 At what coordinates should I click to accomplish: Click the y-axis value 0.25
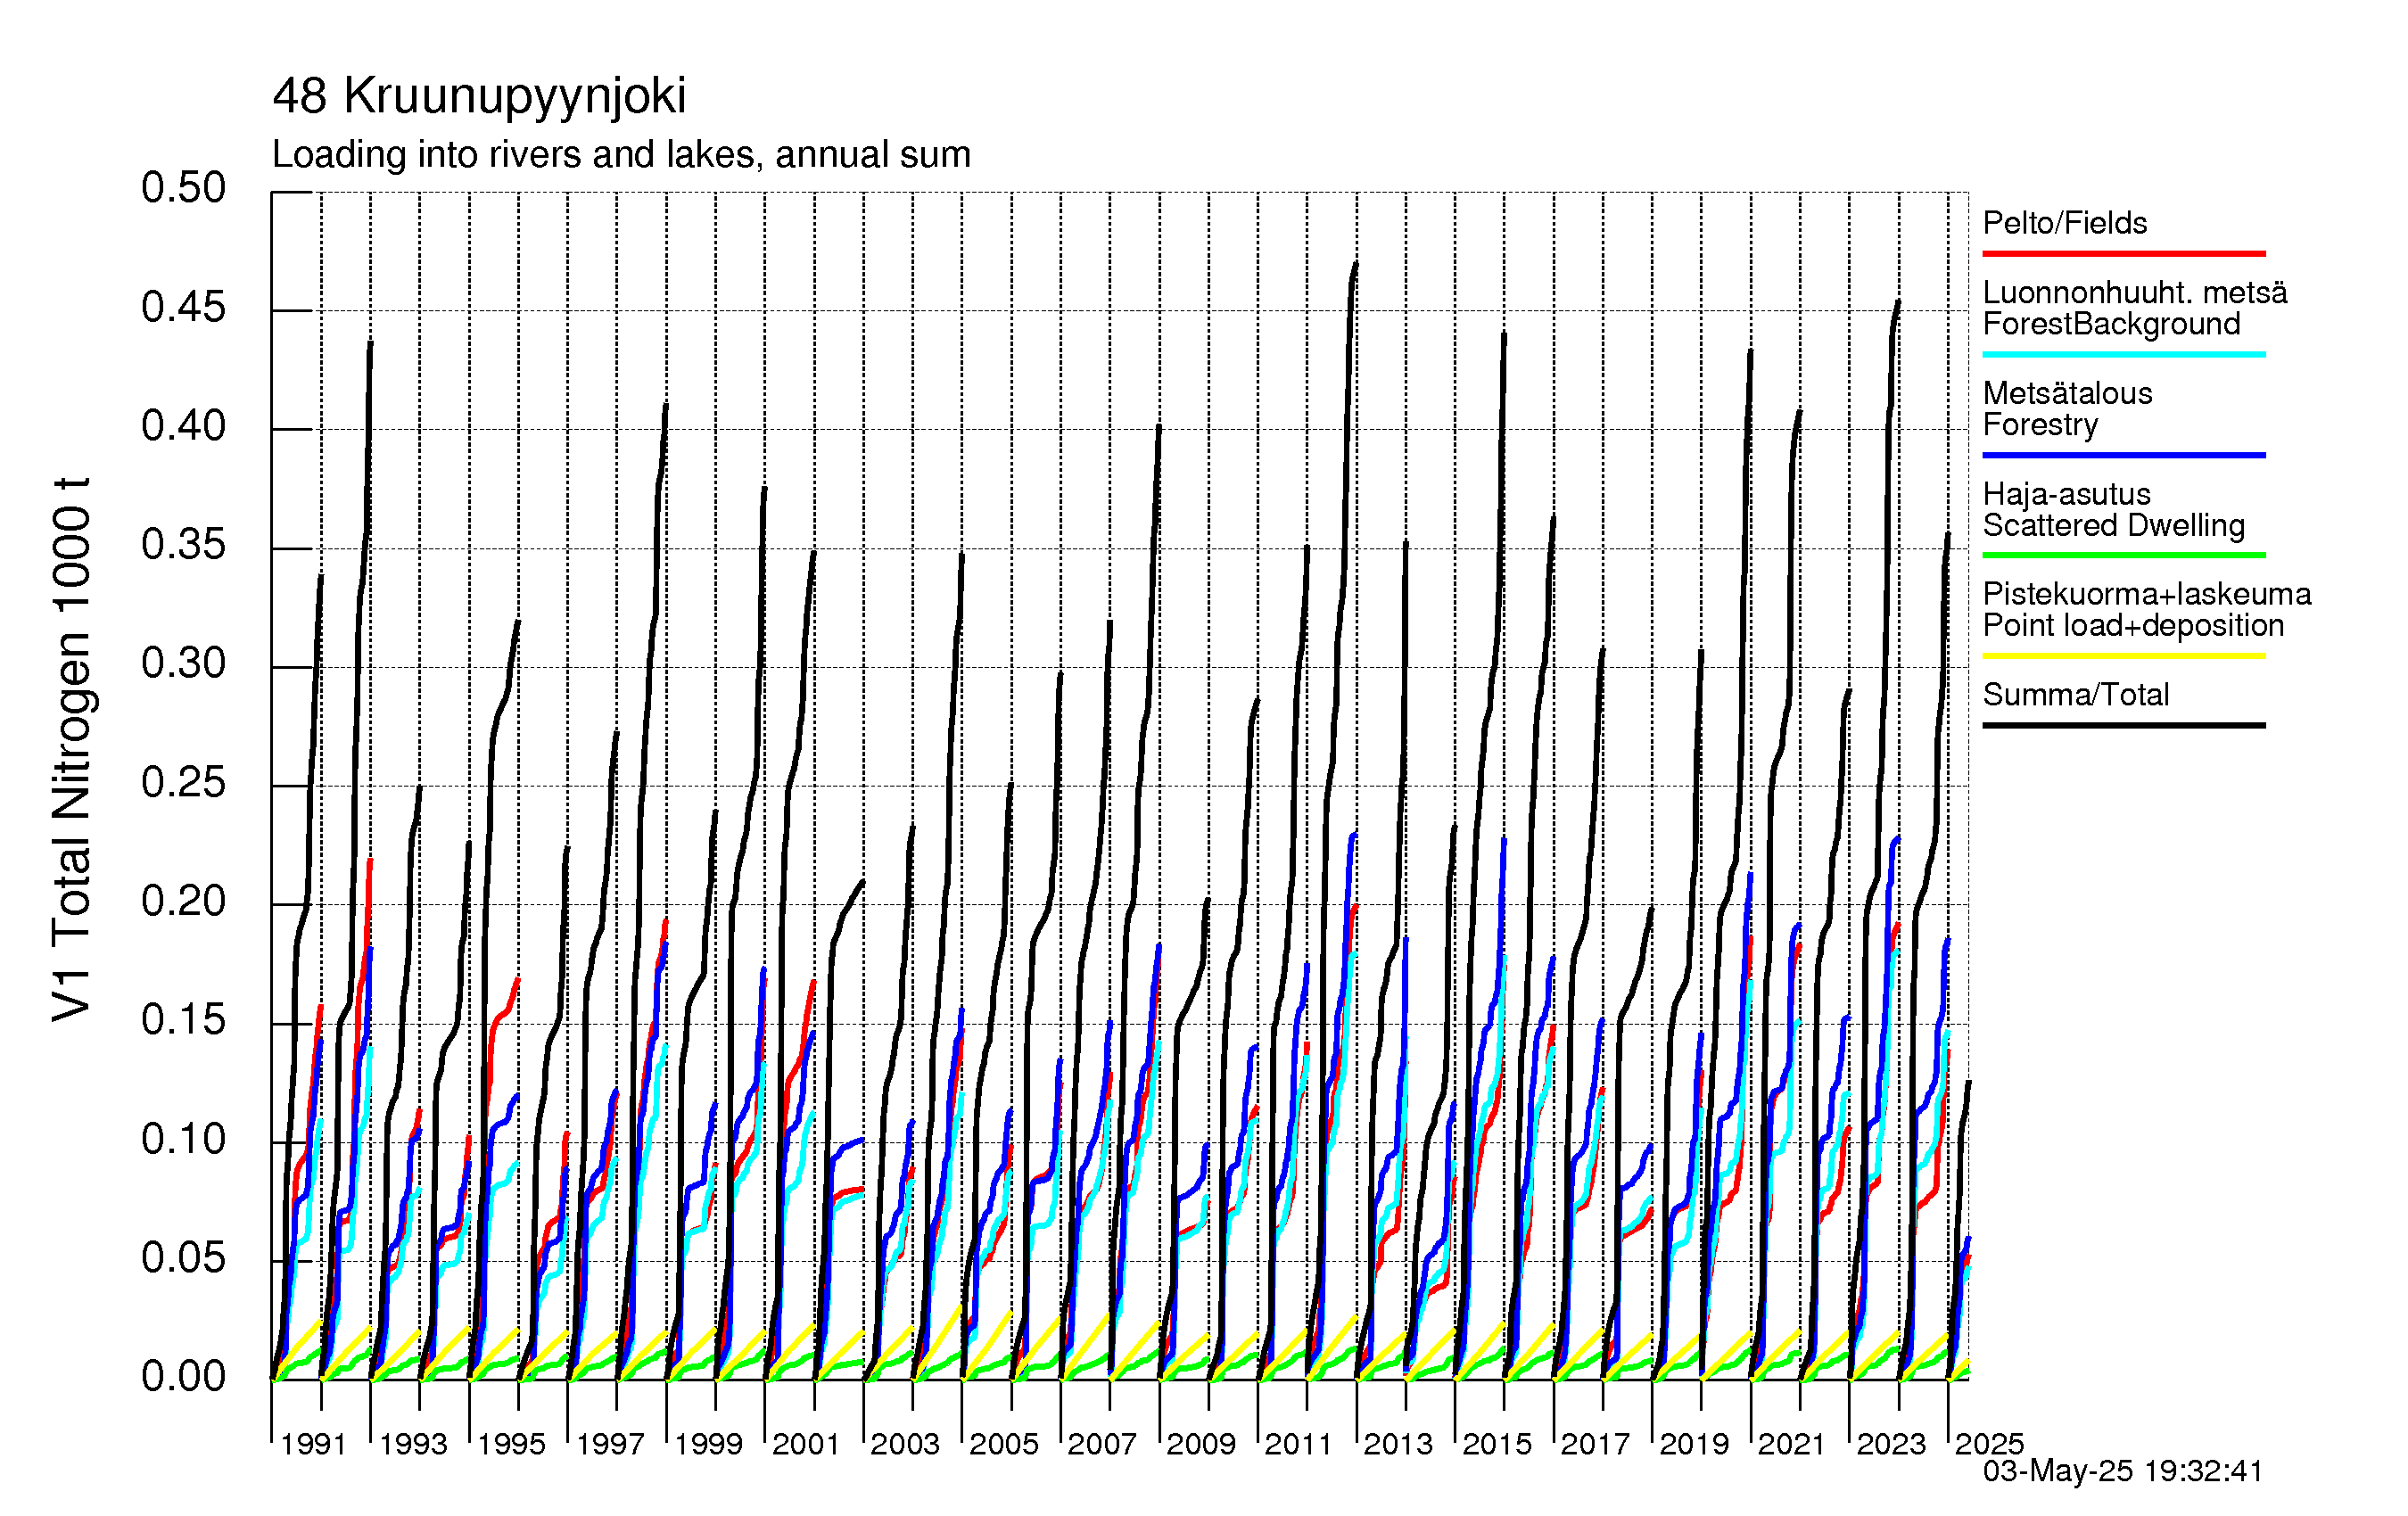pos(183,783)
